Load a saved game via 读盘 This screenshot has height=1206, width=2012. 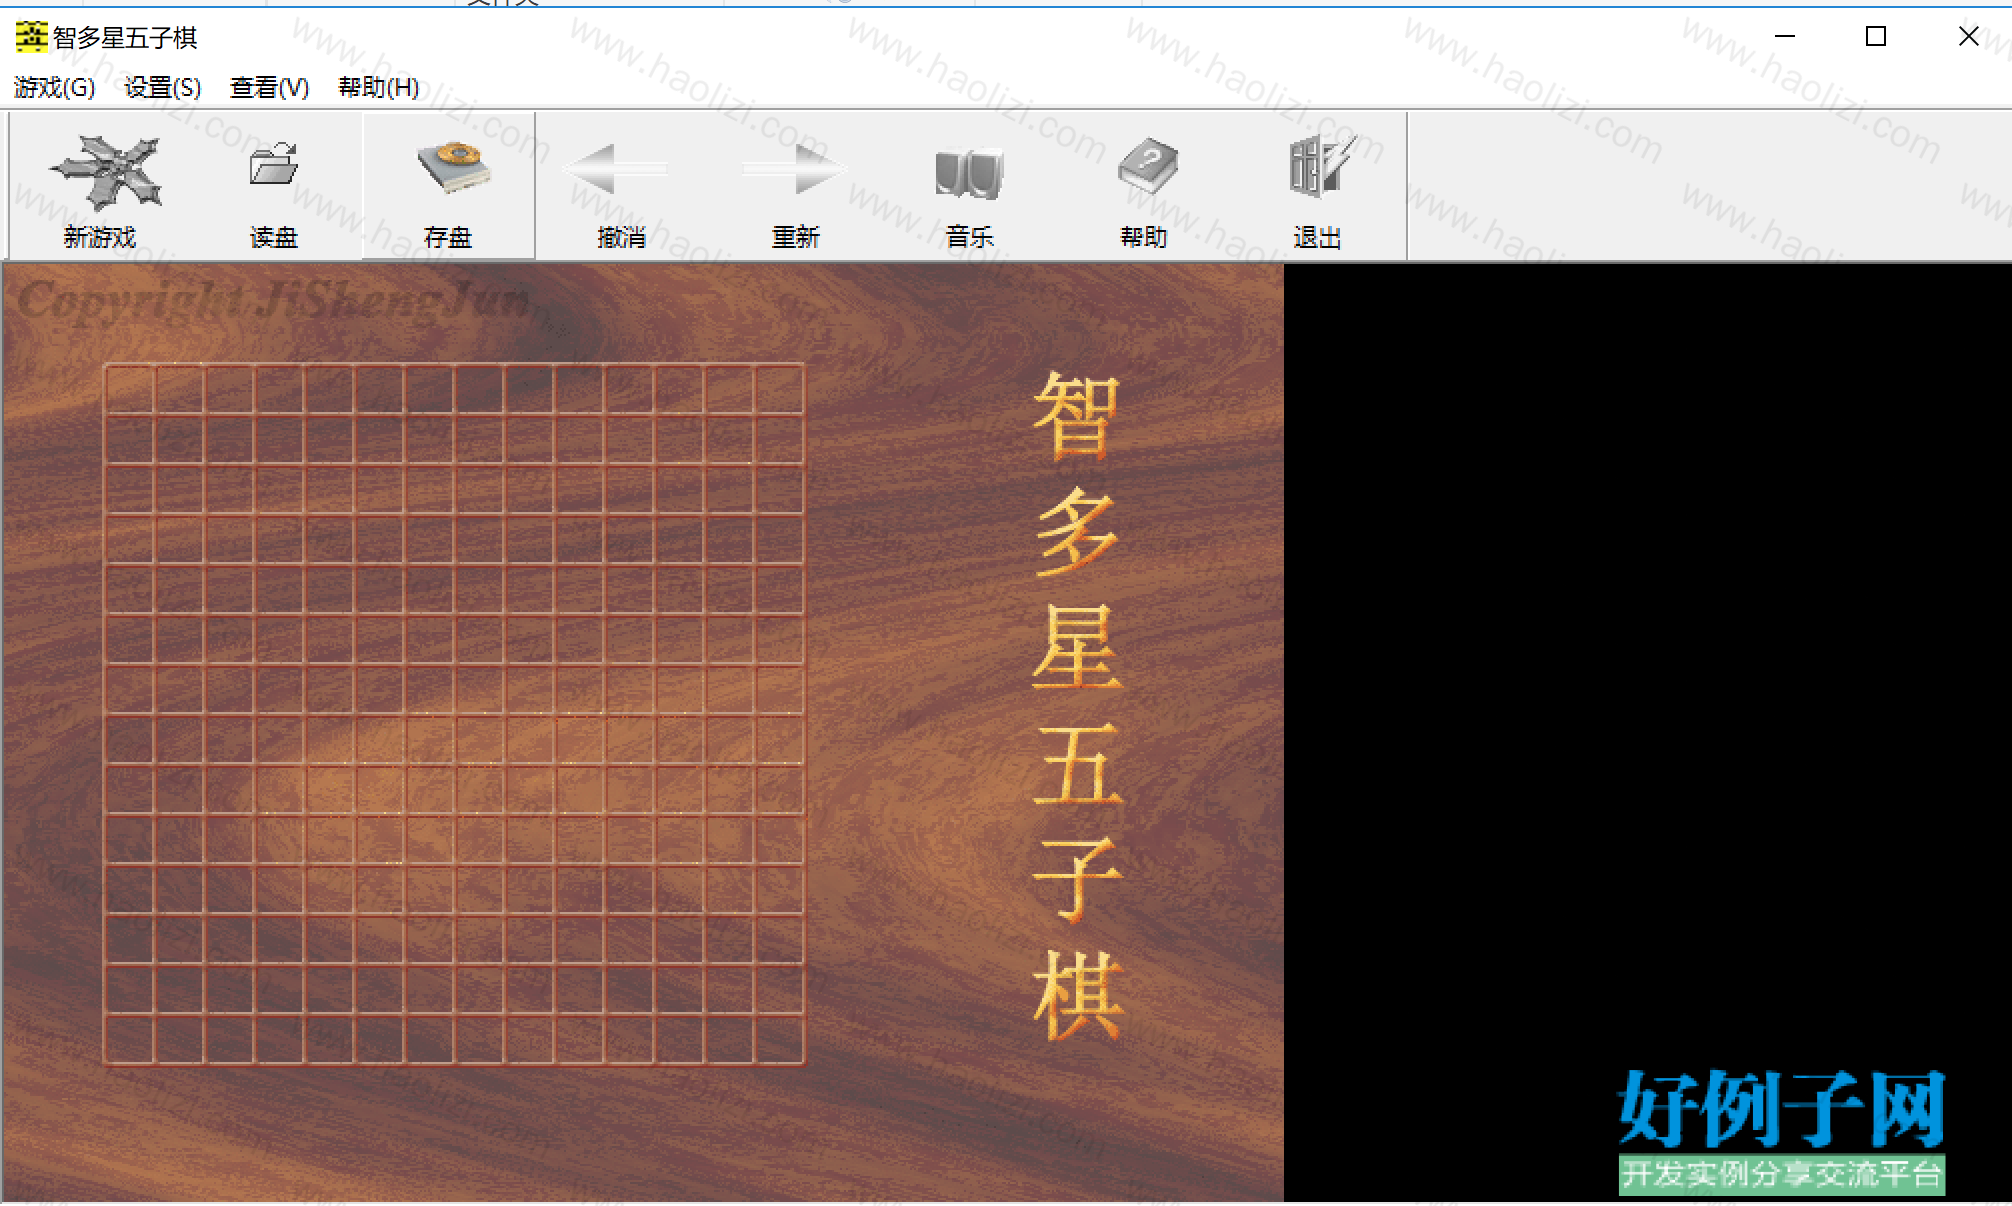click(x=274, y=187)
